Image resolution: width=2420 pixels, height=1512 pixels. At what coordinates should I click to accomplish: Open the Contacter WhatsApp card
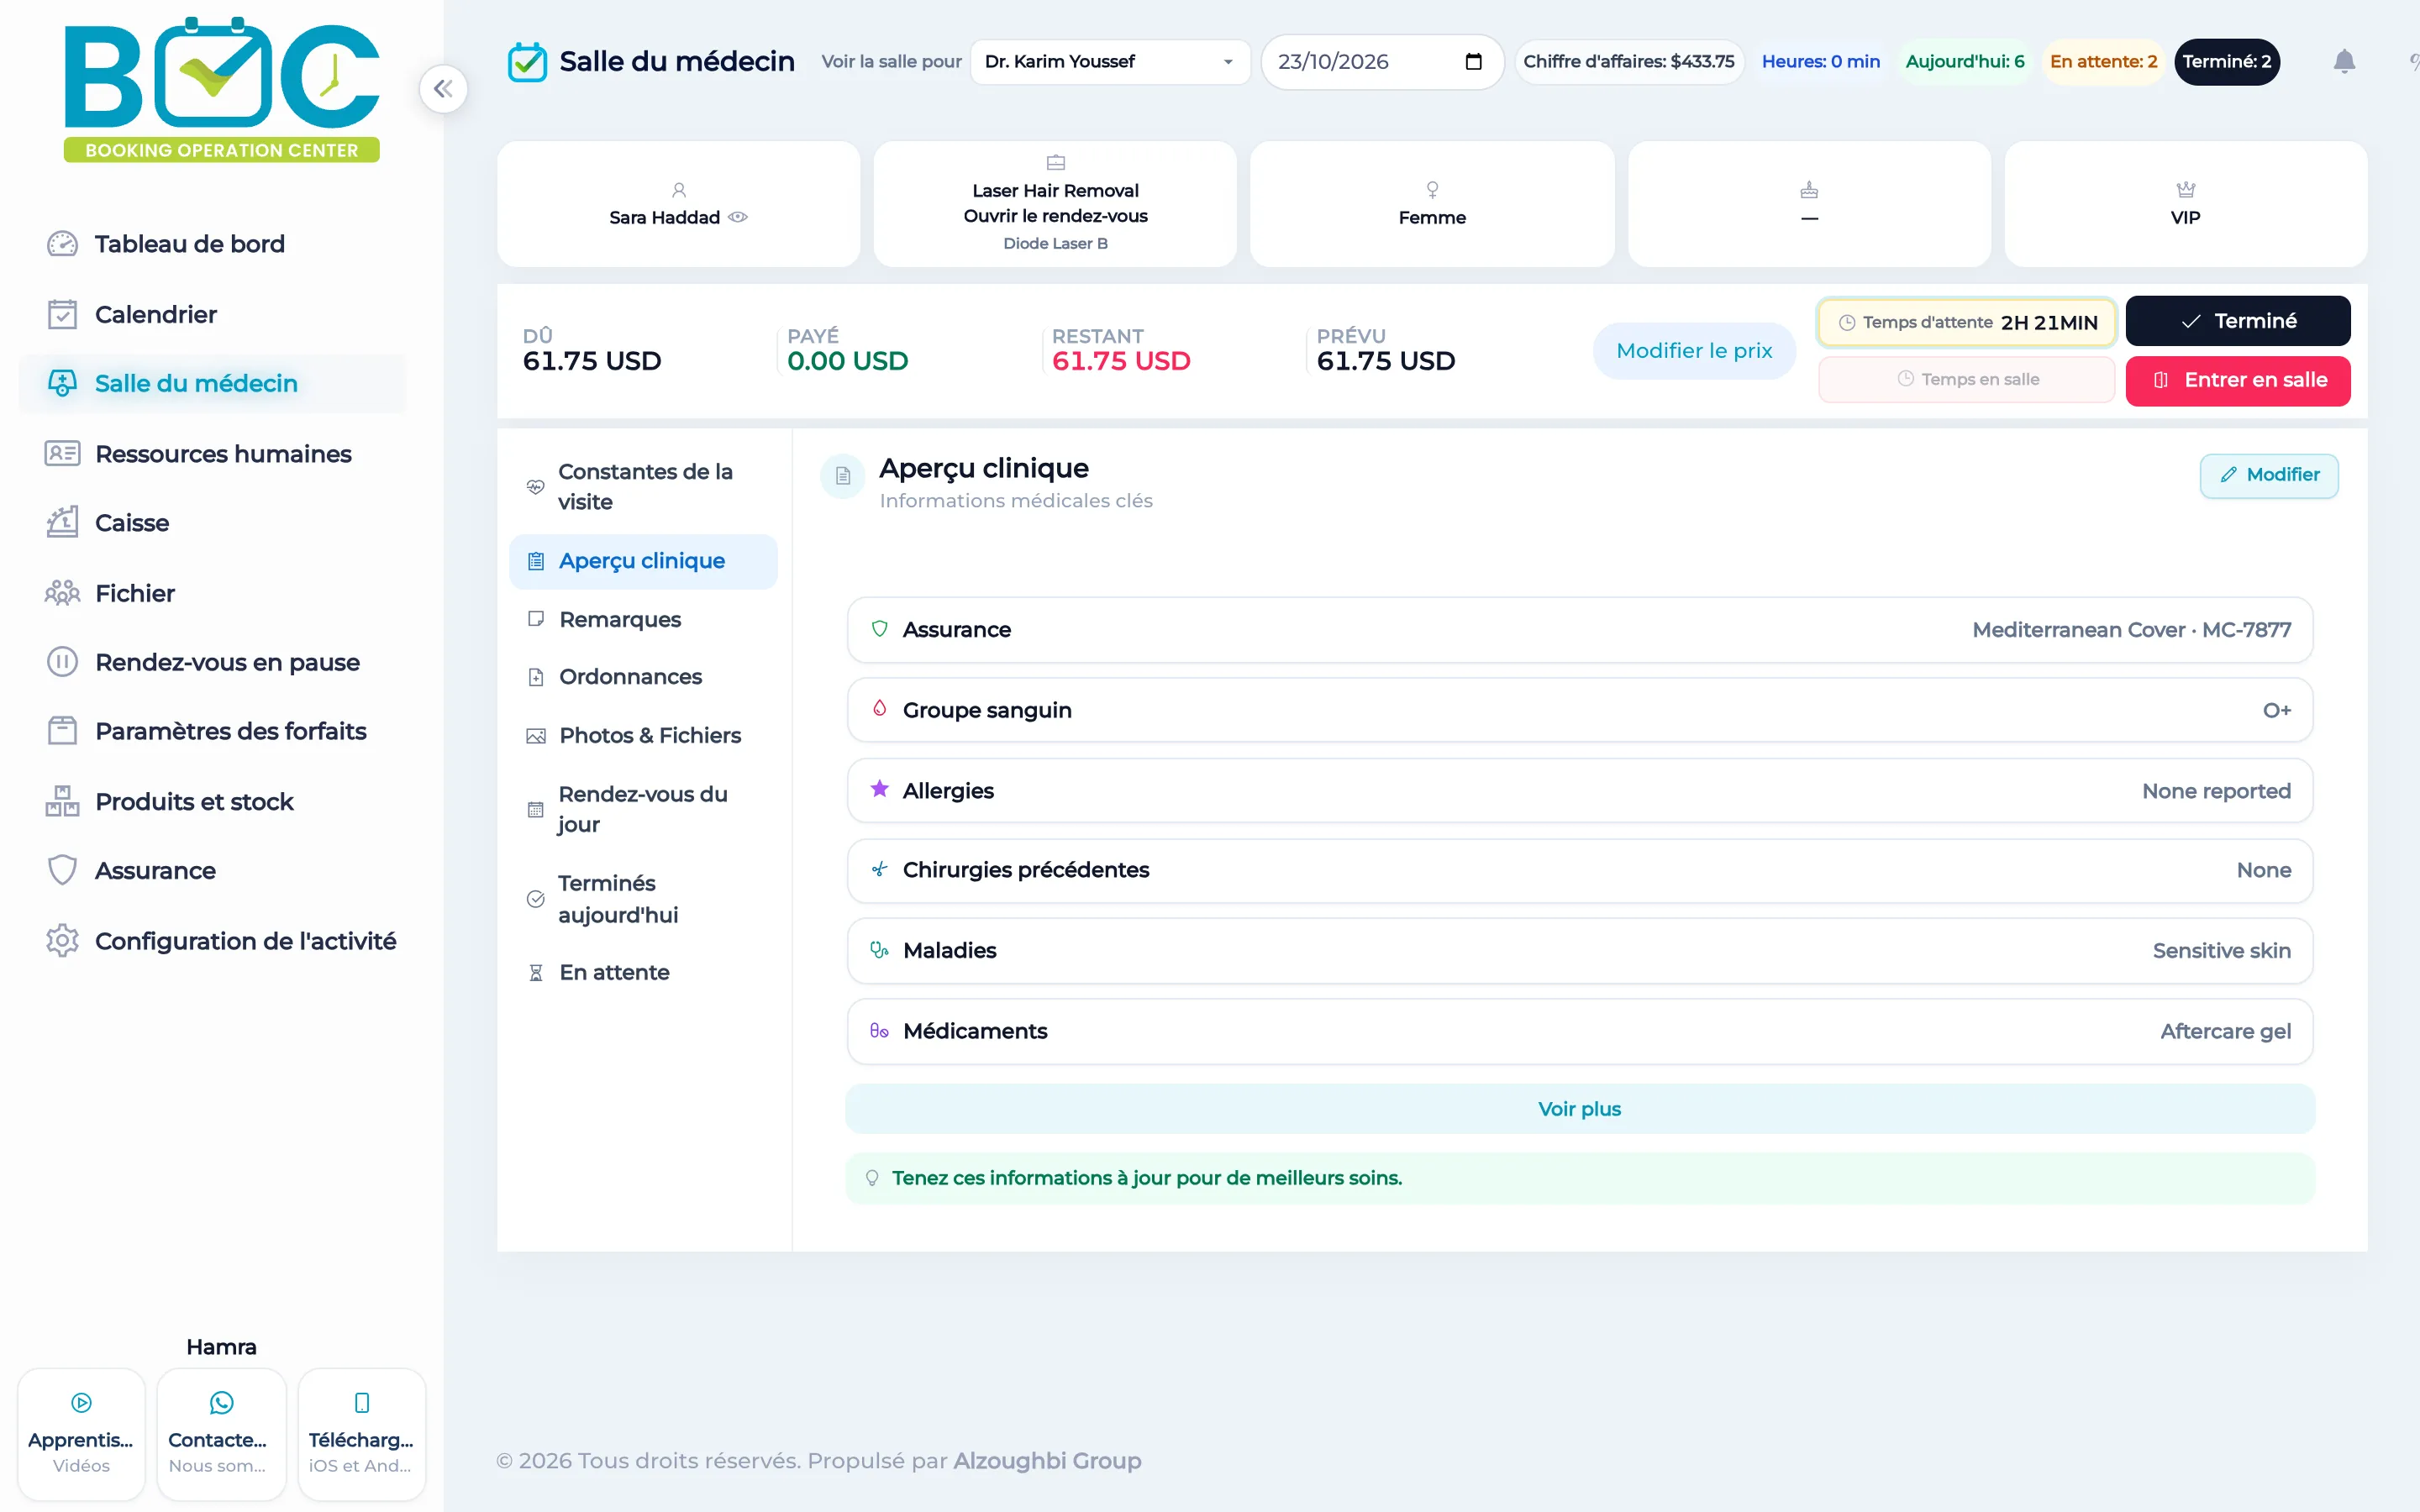tap(221, 1434)
